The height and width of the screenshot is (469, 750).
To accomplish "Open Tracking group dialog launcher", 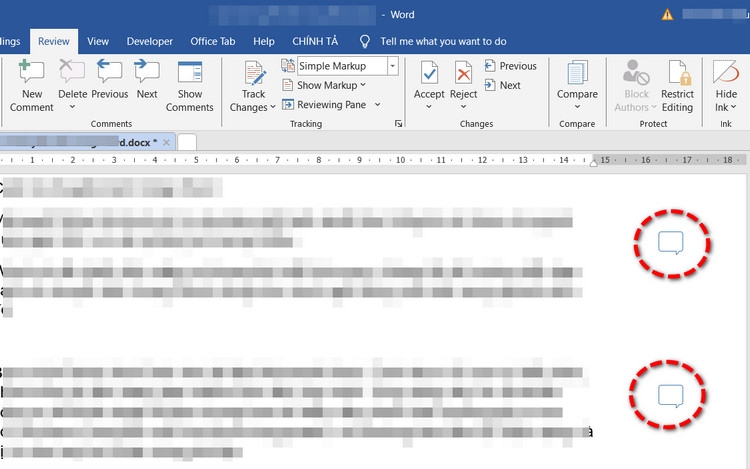I will coord(398,124).
